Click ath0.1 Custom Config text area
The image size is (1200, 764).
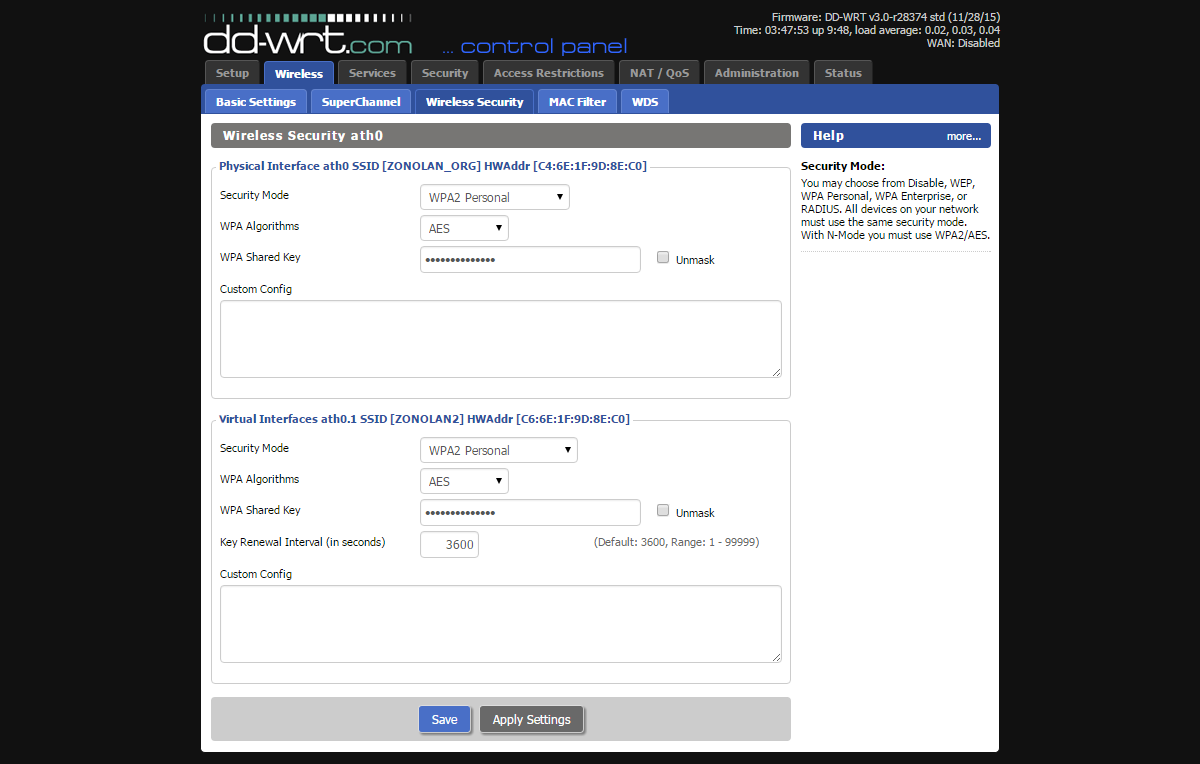coord(501,624)
